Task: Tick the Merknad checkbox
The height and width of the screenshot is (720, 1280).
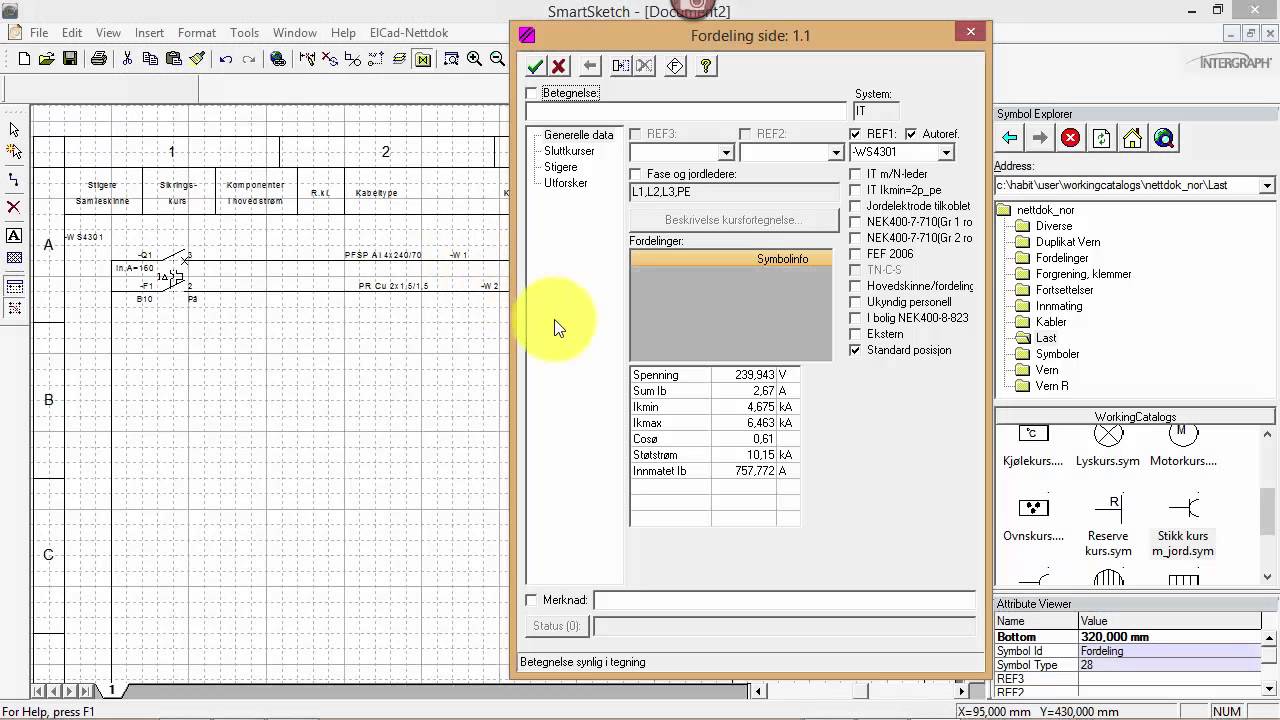Action: (x=532, y=600)
